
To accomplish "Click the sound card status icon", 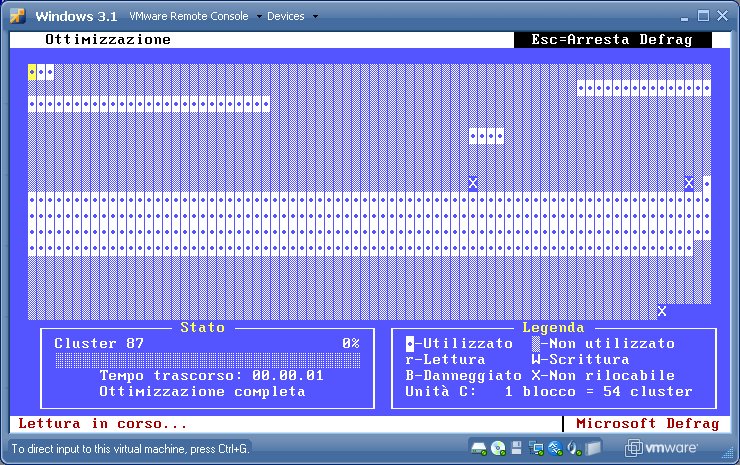I will [575, 448].
